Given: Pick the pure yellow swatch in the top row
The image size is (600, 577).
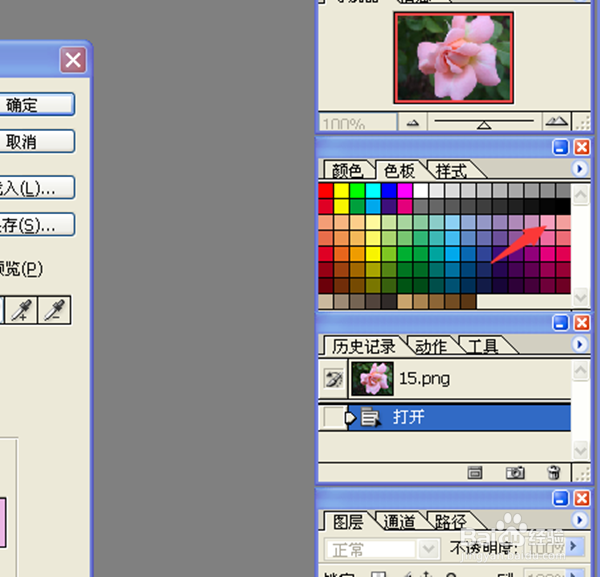Looking at the screenshot, I should pos(341,191).
